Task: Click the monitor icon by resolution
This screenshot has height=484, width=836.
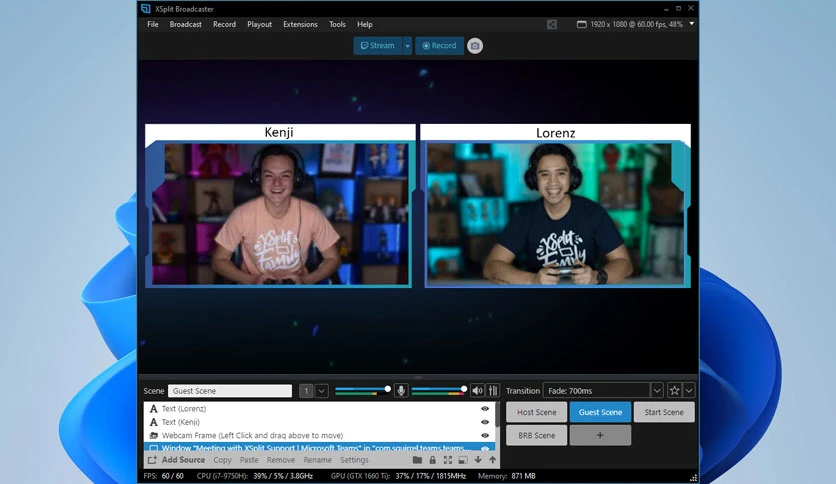Action: pyautogui.click(x=582, y=24)
